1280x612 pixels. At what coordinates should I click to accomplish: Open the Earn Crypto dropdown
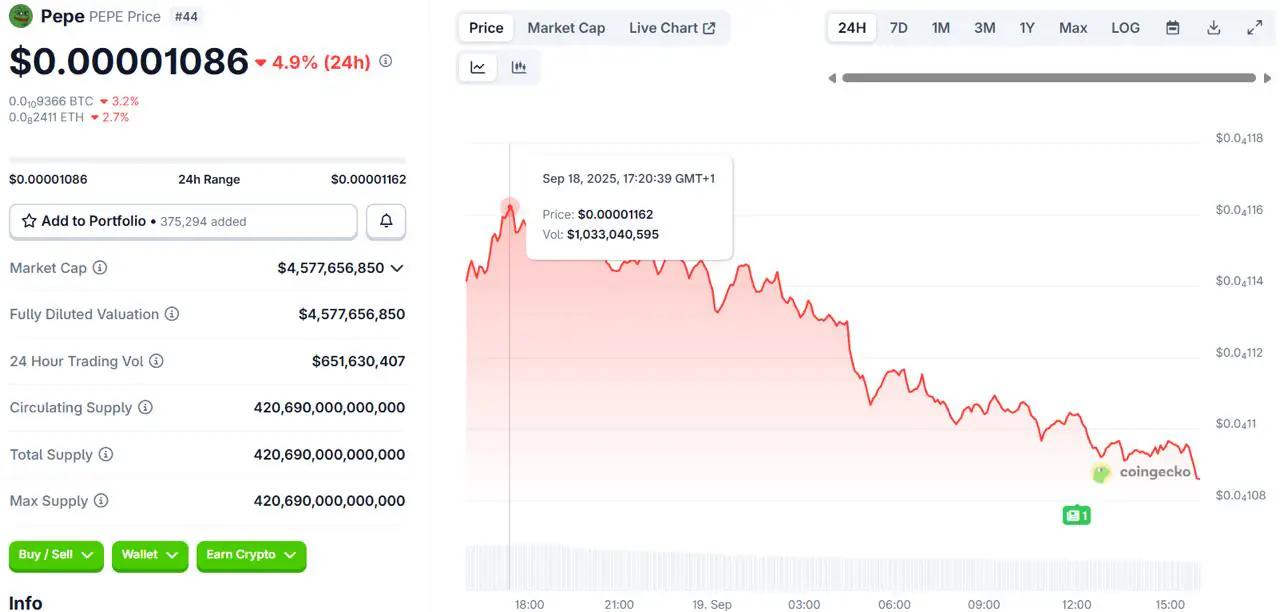tap(251, 555)
